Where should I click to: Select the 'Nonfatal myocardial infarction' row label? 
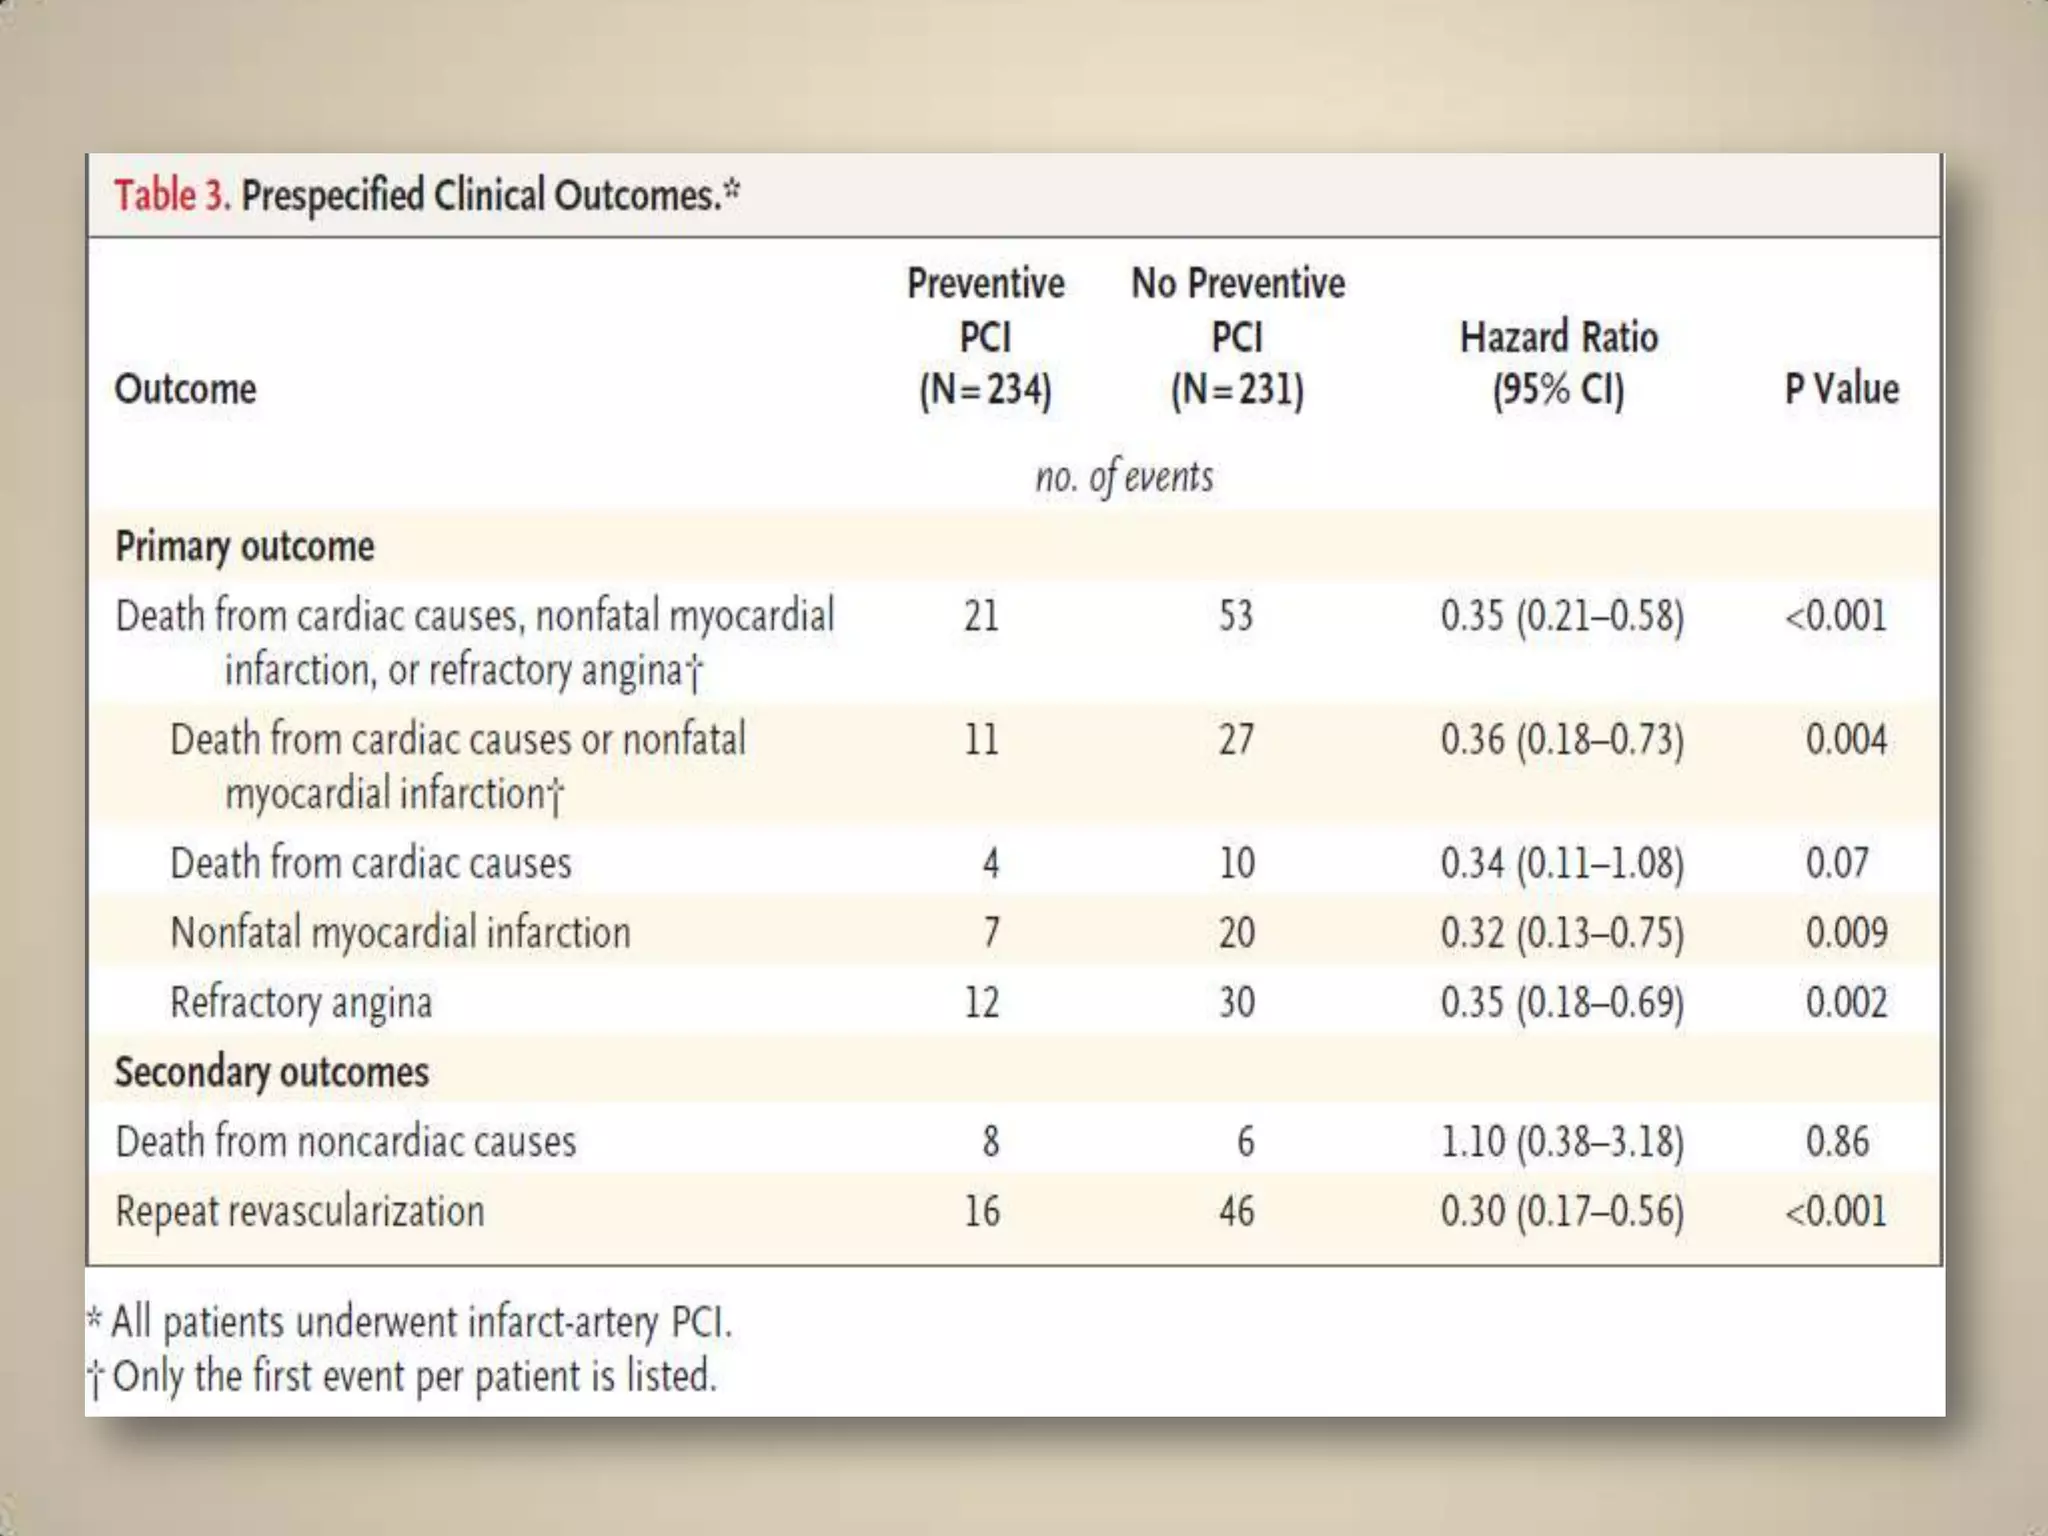pos(400,933)
